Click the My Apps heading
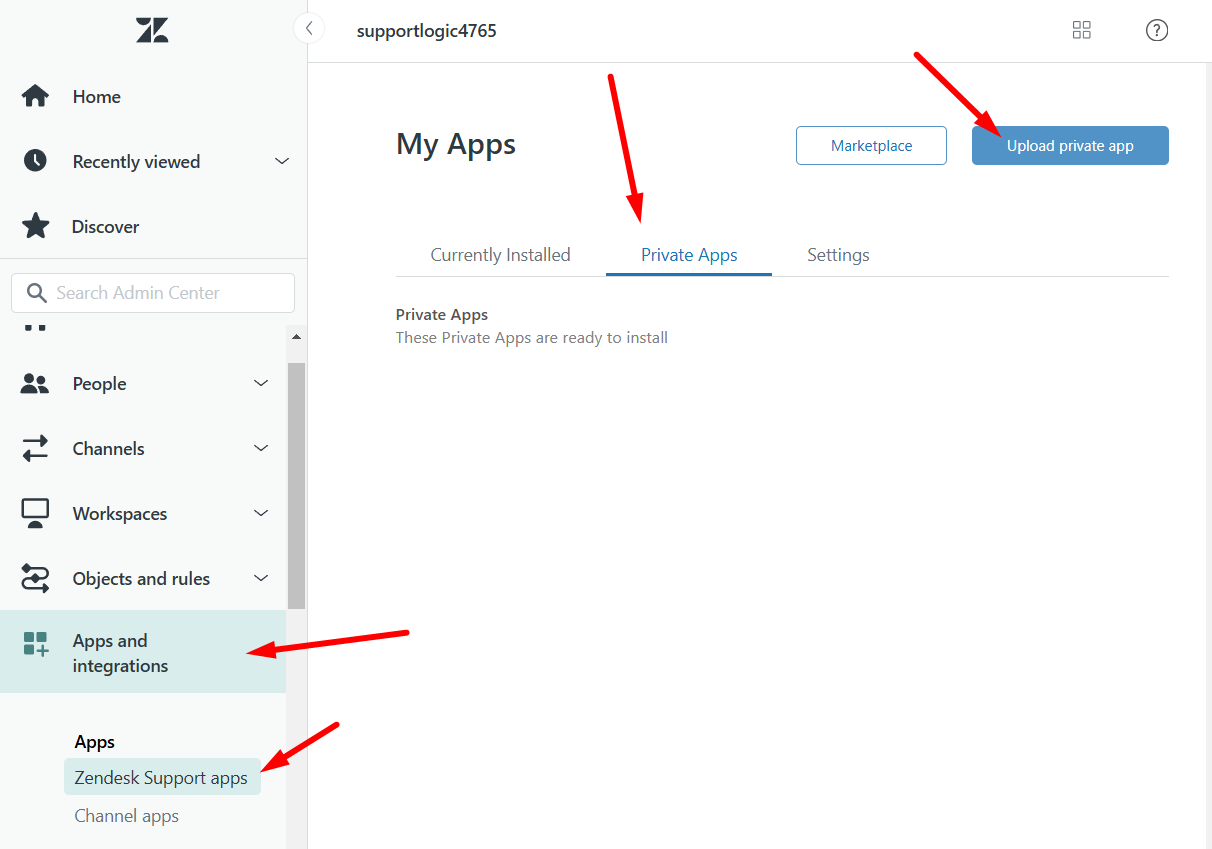Screen dimensions: 1212x849 click(456, 144)
